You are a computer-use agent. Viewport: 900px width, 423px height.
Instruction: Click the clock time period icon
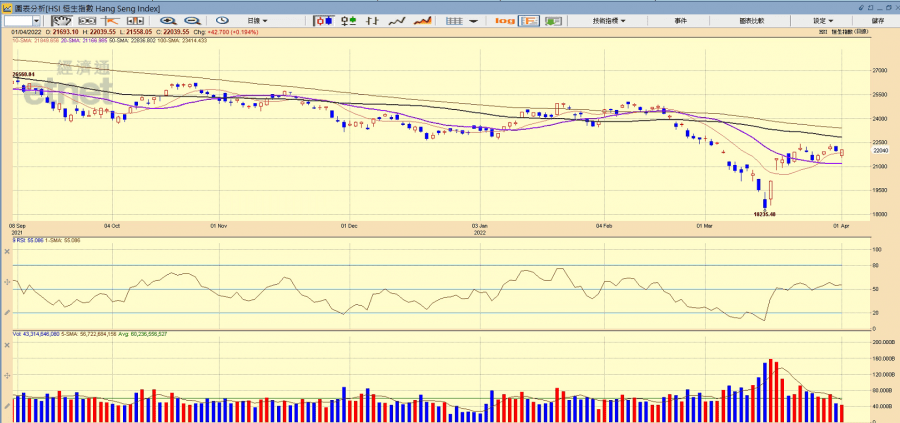click(221, 20)
